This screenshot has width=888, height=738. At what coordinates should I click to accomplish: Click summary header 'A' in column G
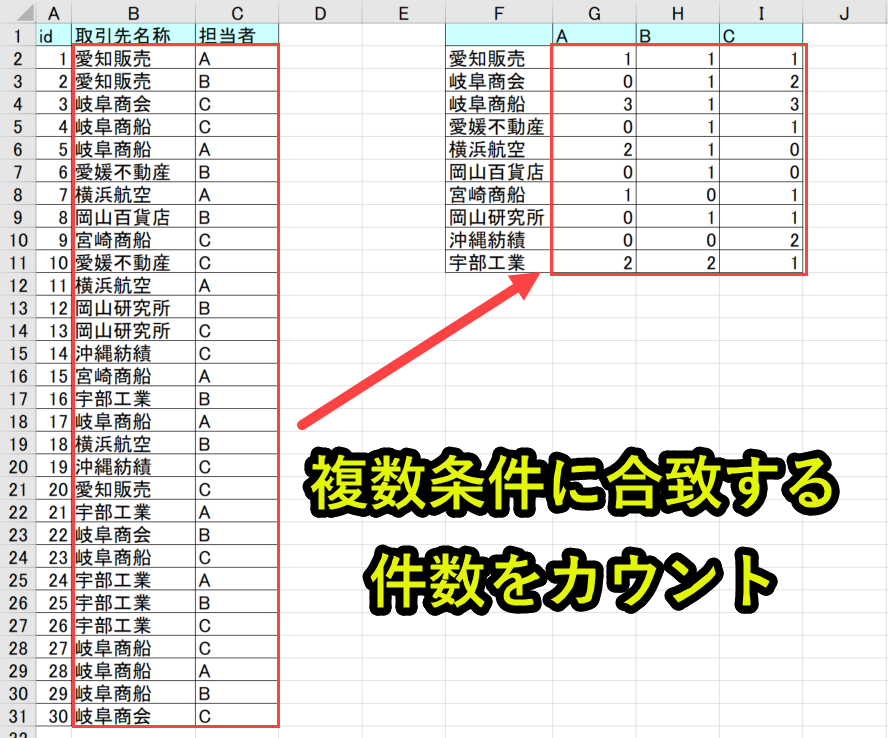tap(594, 35)
